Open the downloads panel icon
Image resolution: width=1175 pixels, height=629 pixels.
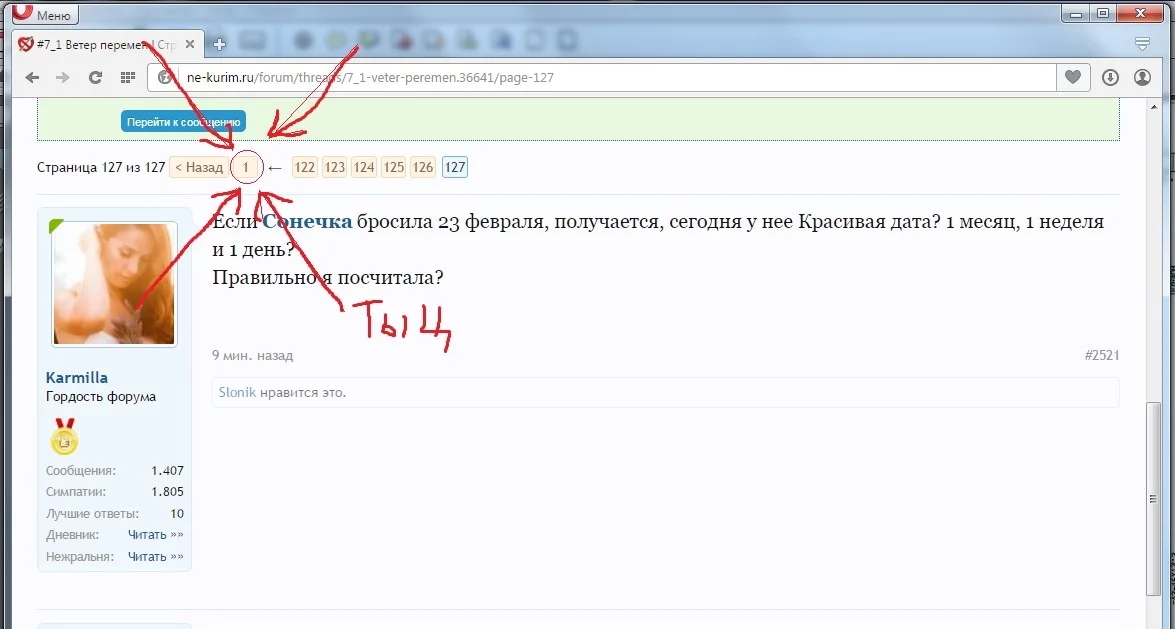click(1110, 77)
